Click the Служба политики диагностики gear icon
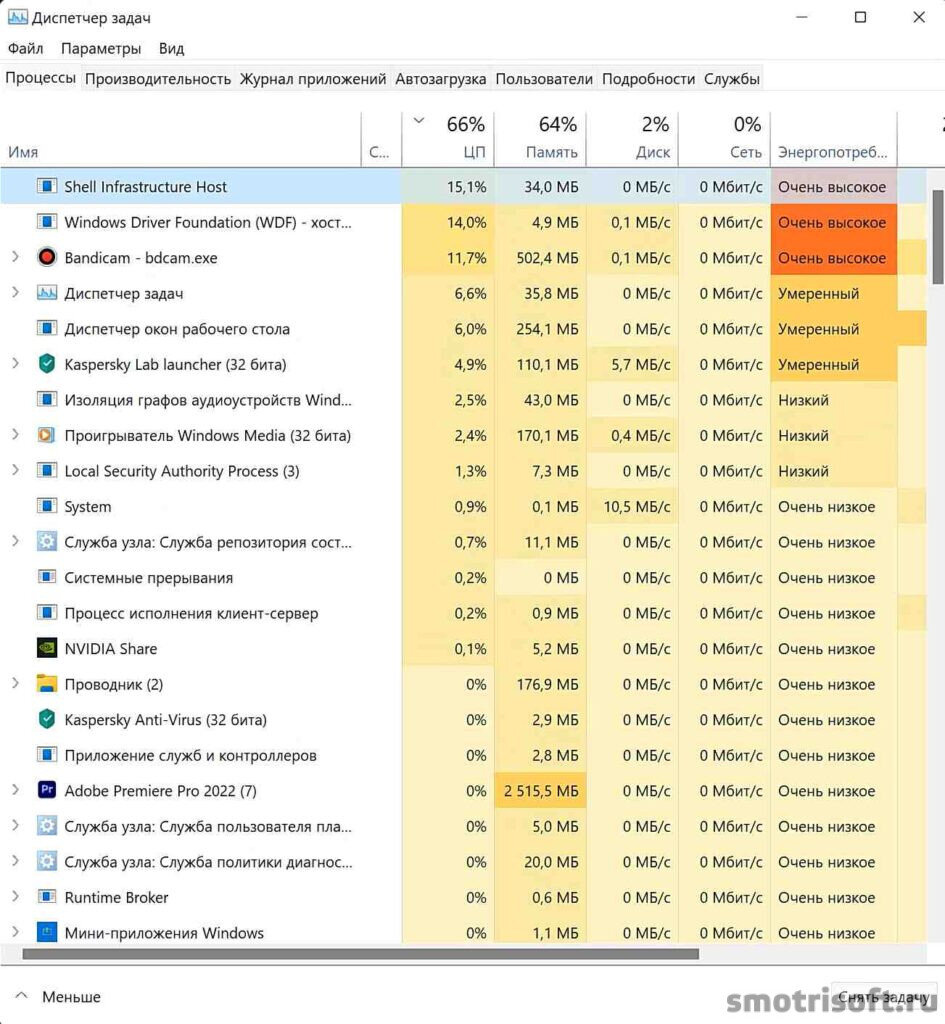The width and height of the screenshot is (945, 1024). (46, 861)
